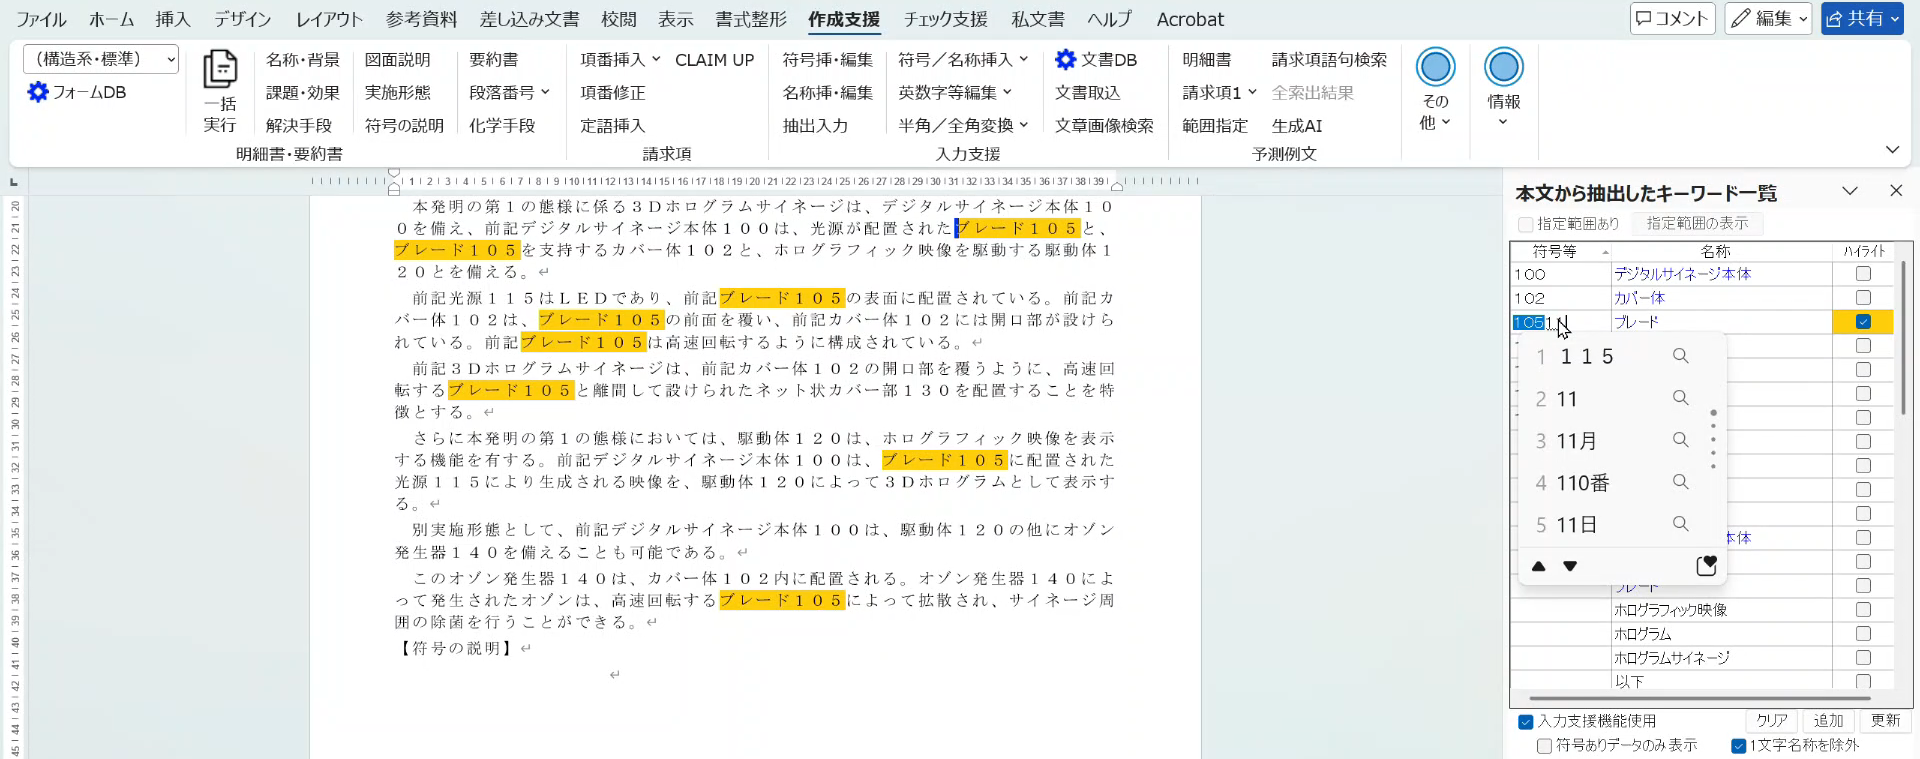Toggle highlight for ホログラム row
The width and height of the screenshot is (1920, 759).
tap(1863, 633)
